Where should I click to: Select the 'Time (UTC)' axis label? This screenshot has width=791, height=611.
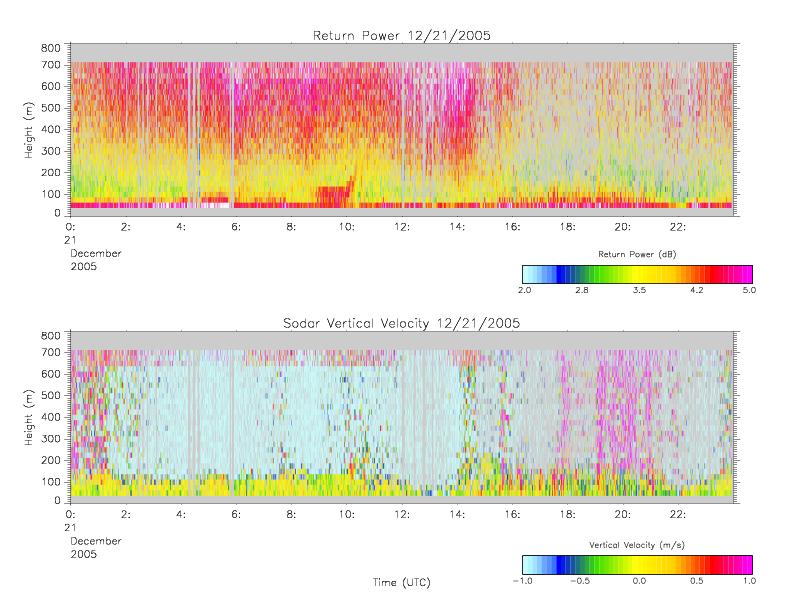402,582
